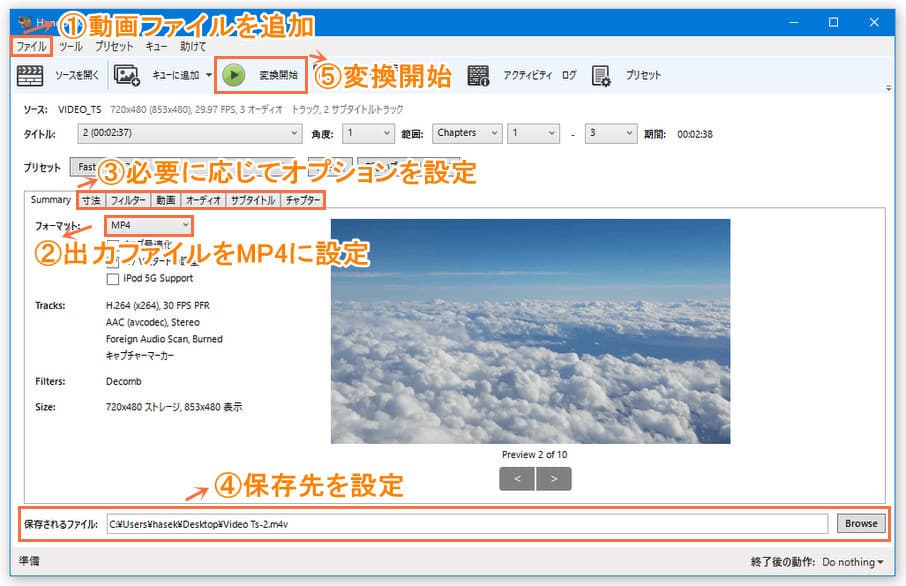Click the キューに追加 toolbar button
Image resolution: width=906 pixels, height=586 pixels.
(176, 75)
